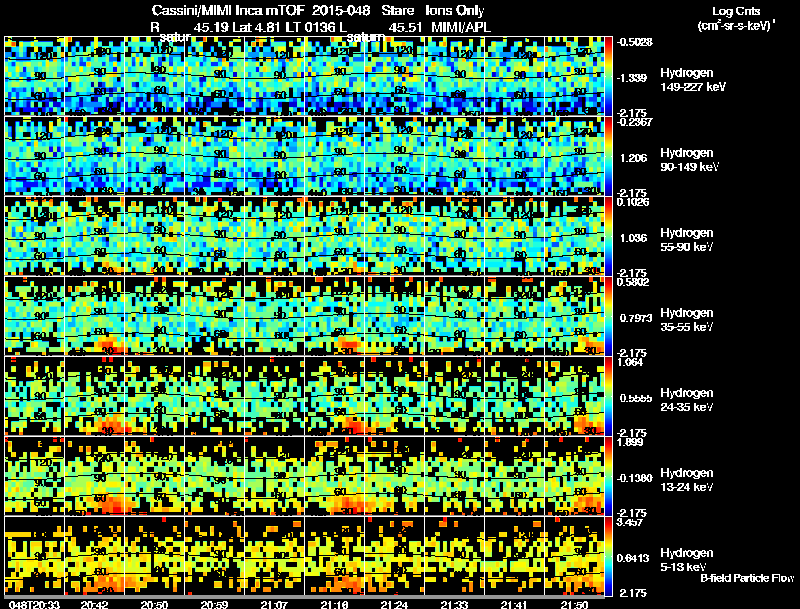Click the 0.6413 colorbar midpoint value
The width and height of the screenshot is (800, 609).
click(635, 558)
